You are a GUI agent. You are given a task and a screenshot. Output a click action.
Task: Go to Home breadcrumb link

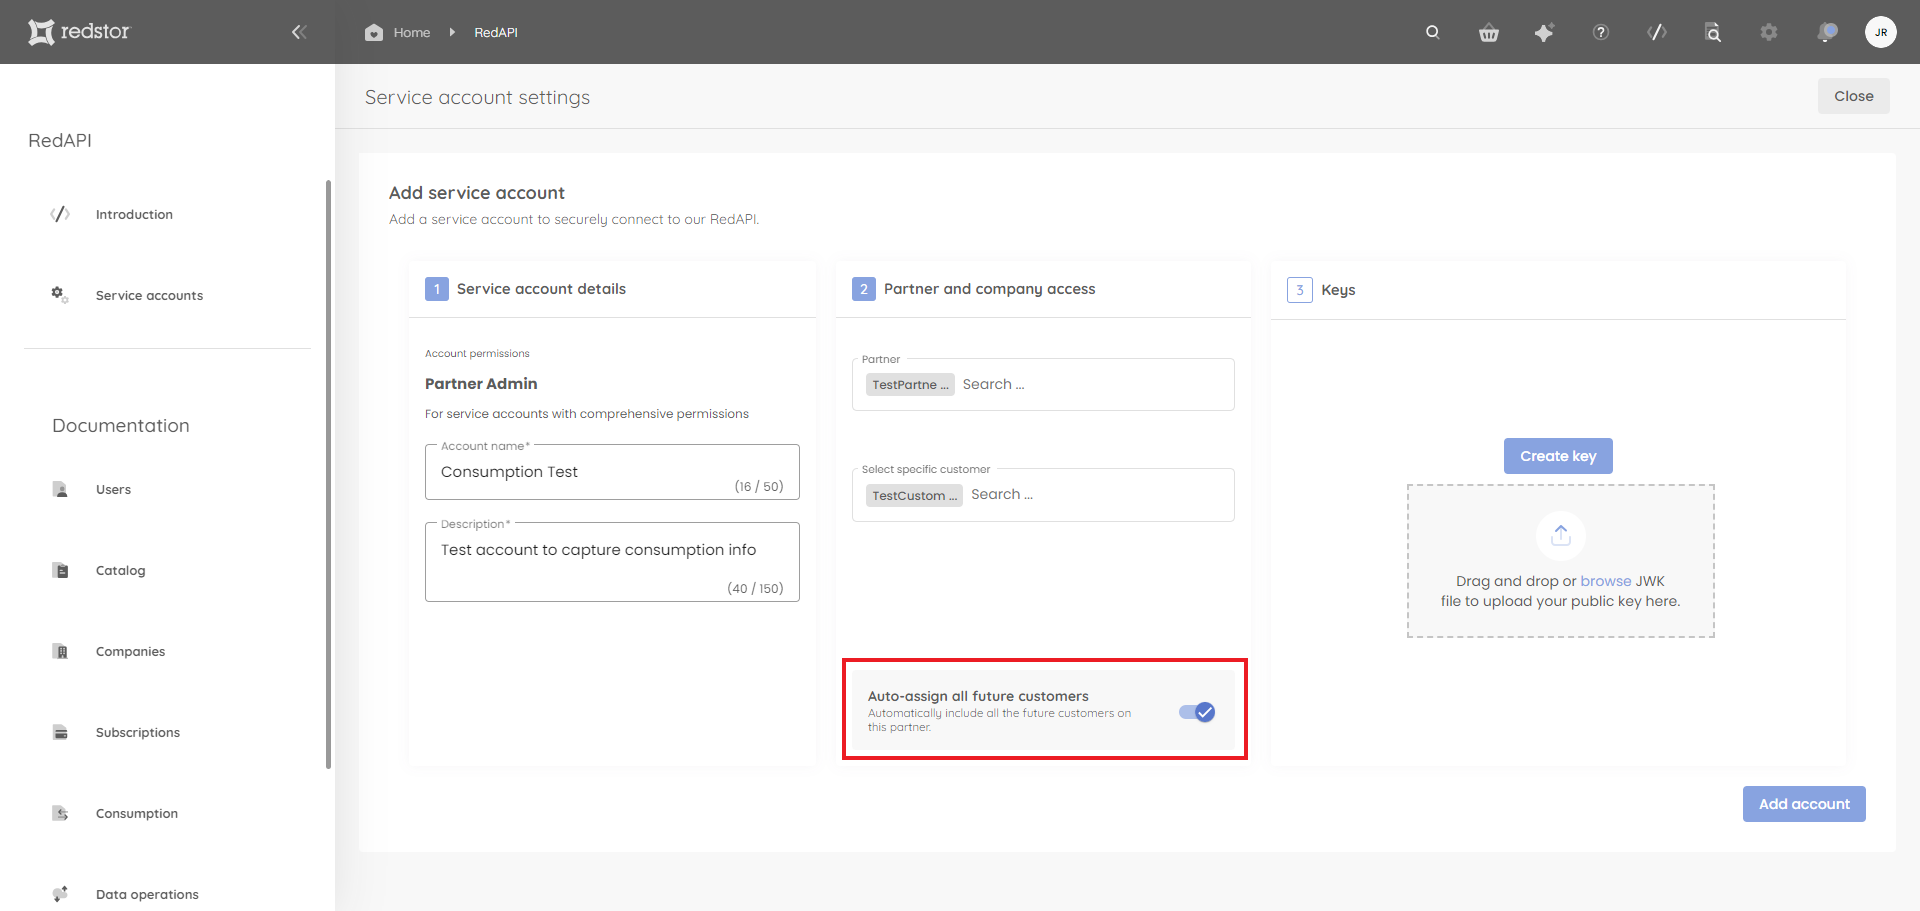(x=412, y=32)
